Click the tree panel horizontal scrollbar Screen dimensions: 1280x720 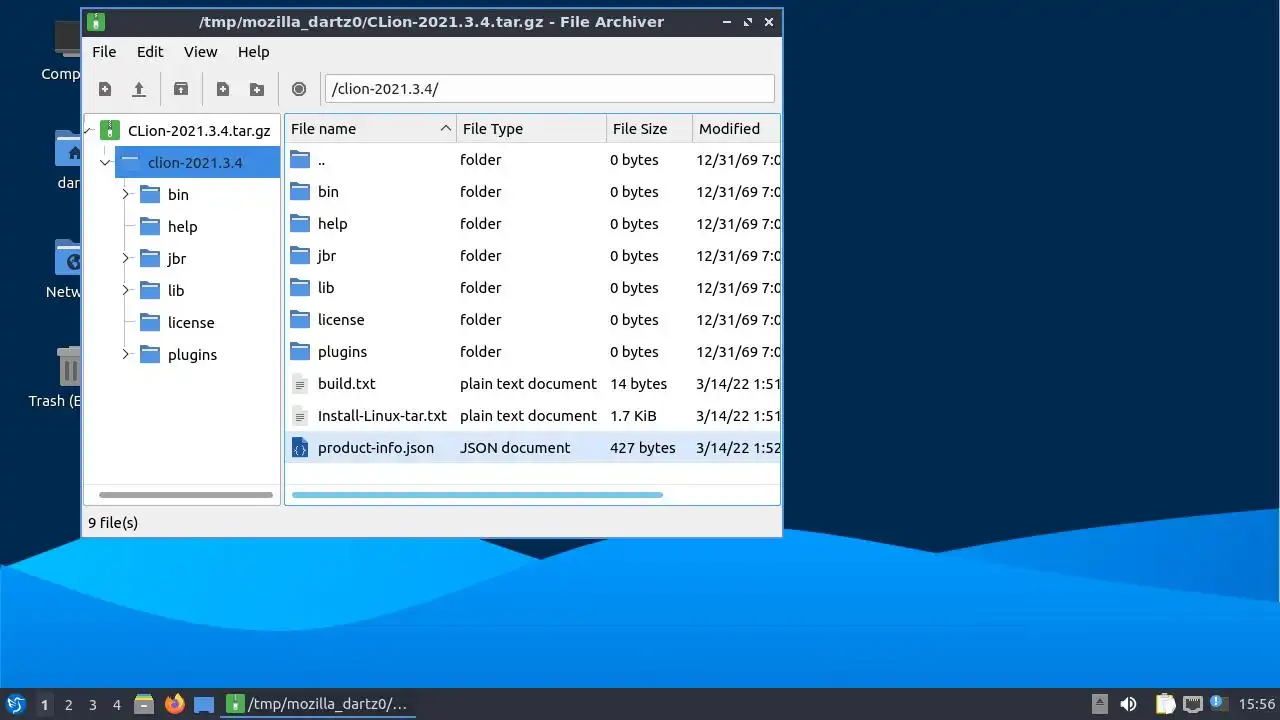[186, 494]
